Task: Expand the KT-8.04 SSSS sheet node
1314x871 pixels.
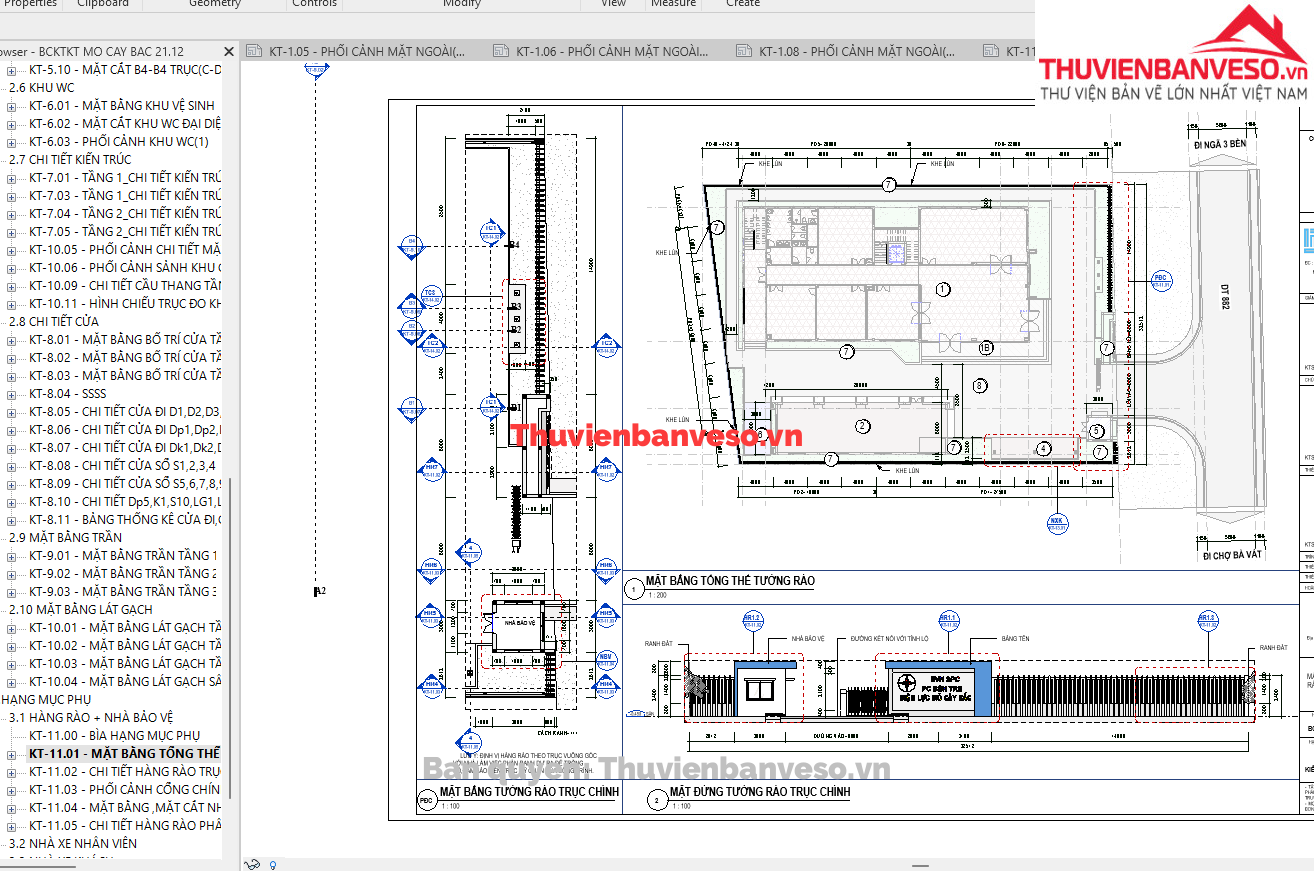Action: pos(12,394)
